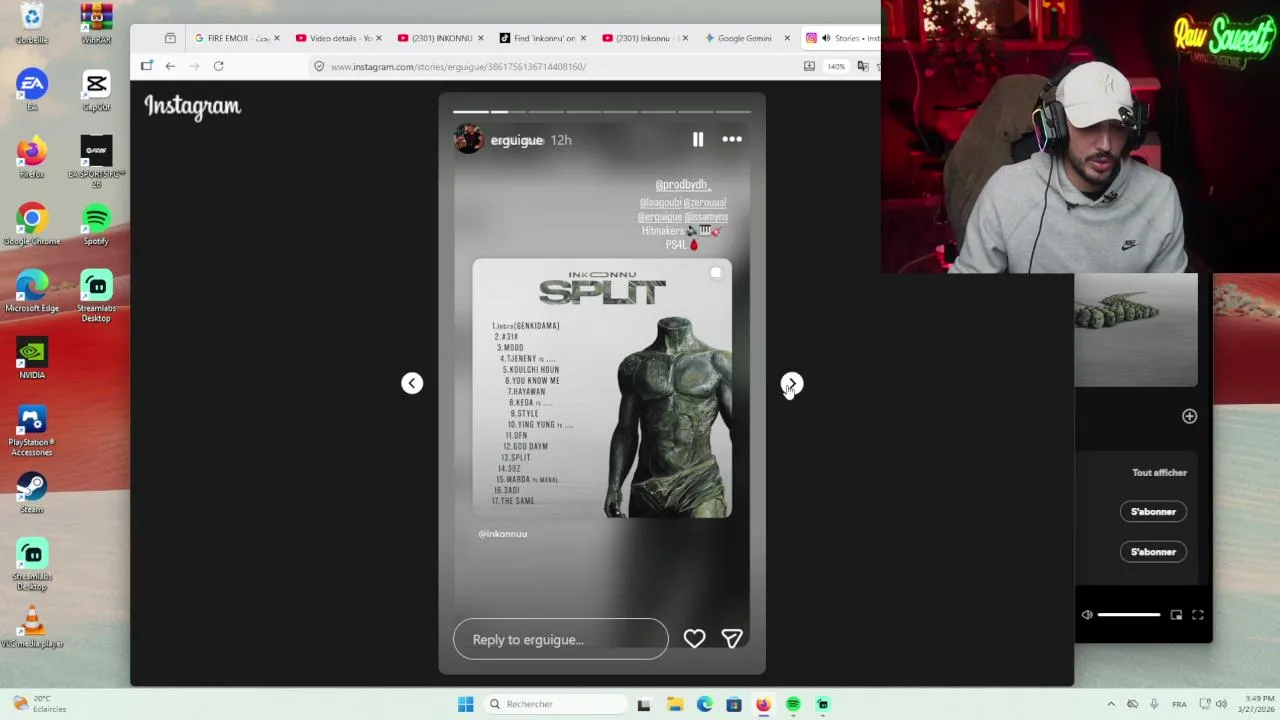Add to library with Spotify plus icon
The height and width of the screenshot is (720, 1280).
[1189, 416]
